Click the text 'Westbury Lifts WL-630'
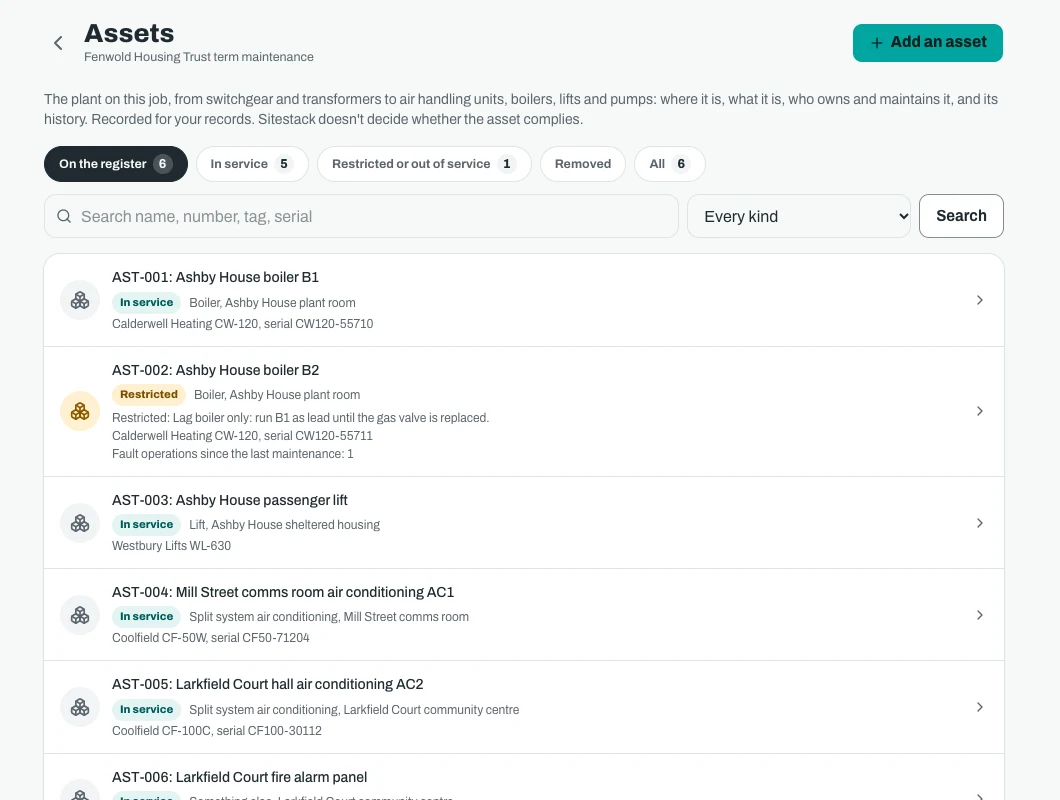This screenshot has height=800, width=1060. (171, 546)
